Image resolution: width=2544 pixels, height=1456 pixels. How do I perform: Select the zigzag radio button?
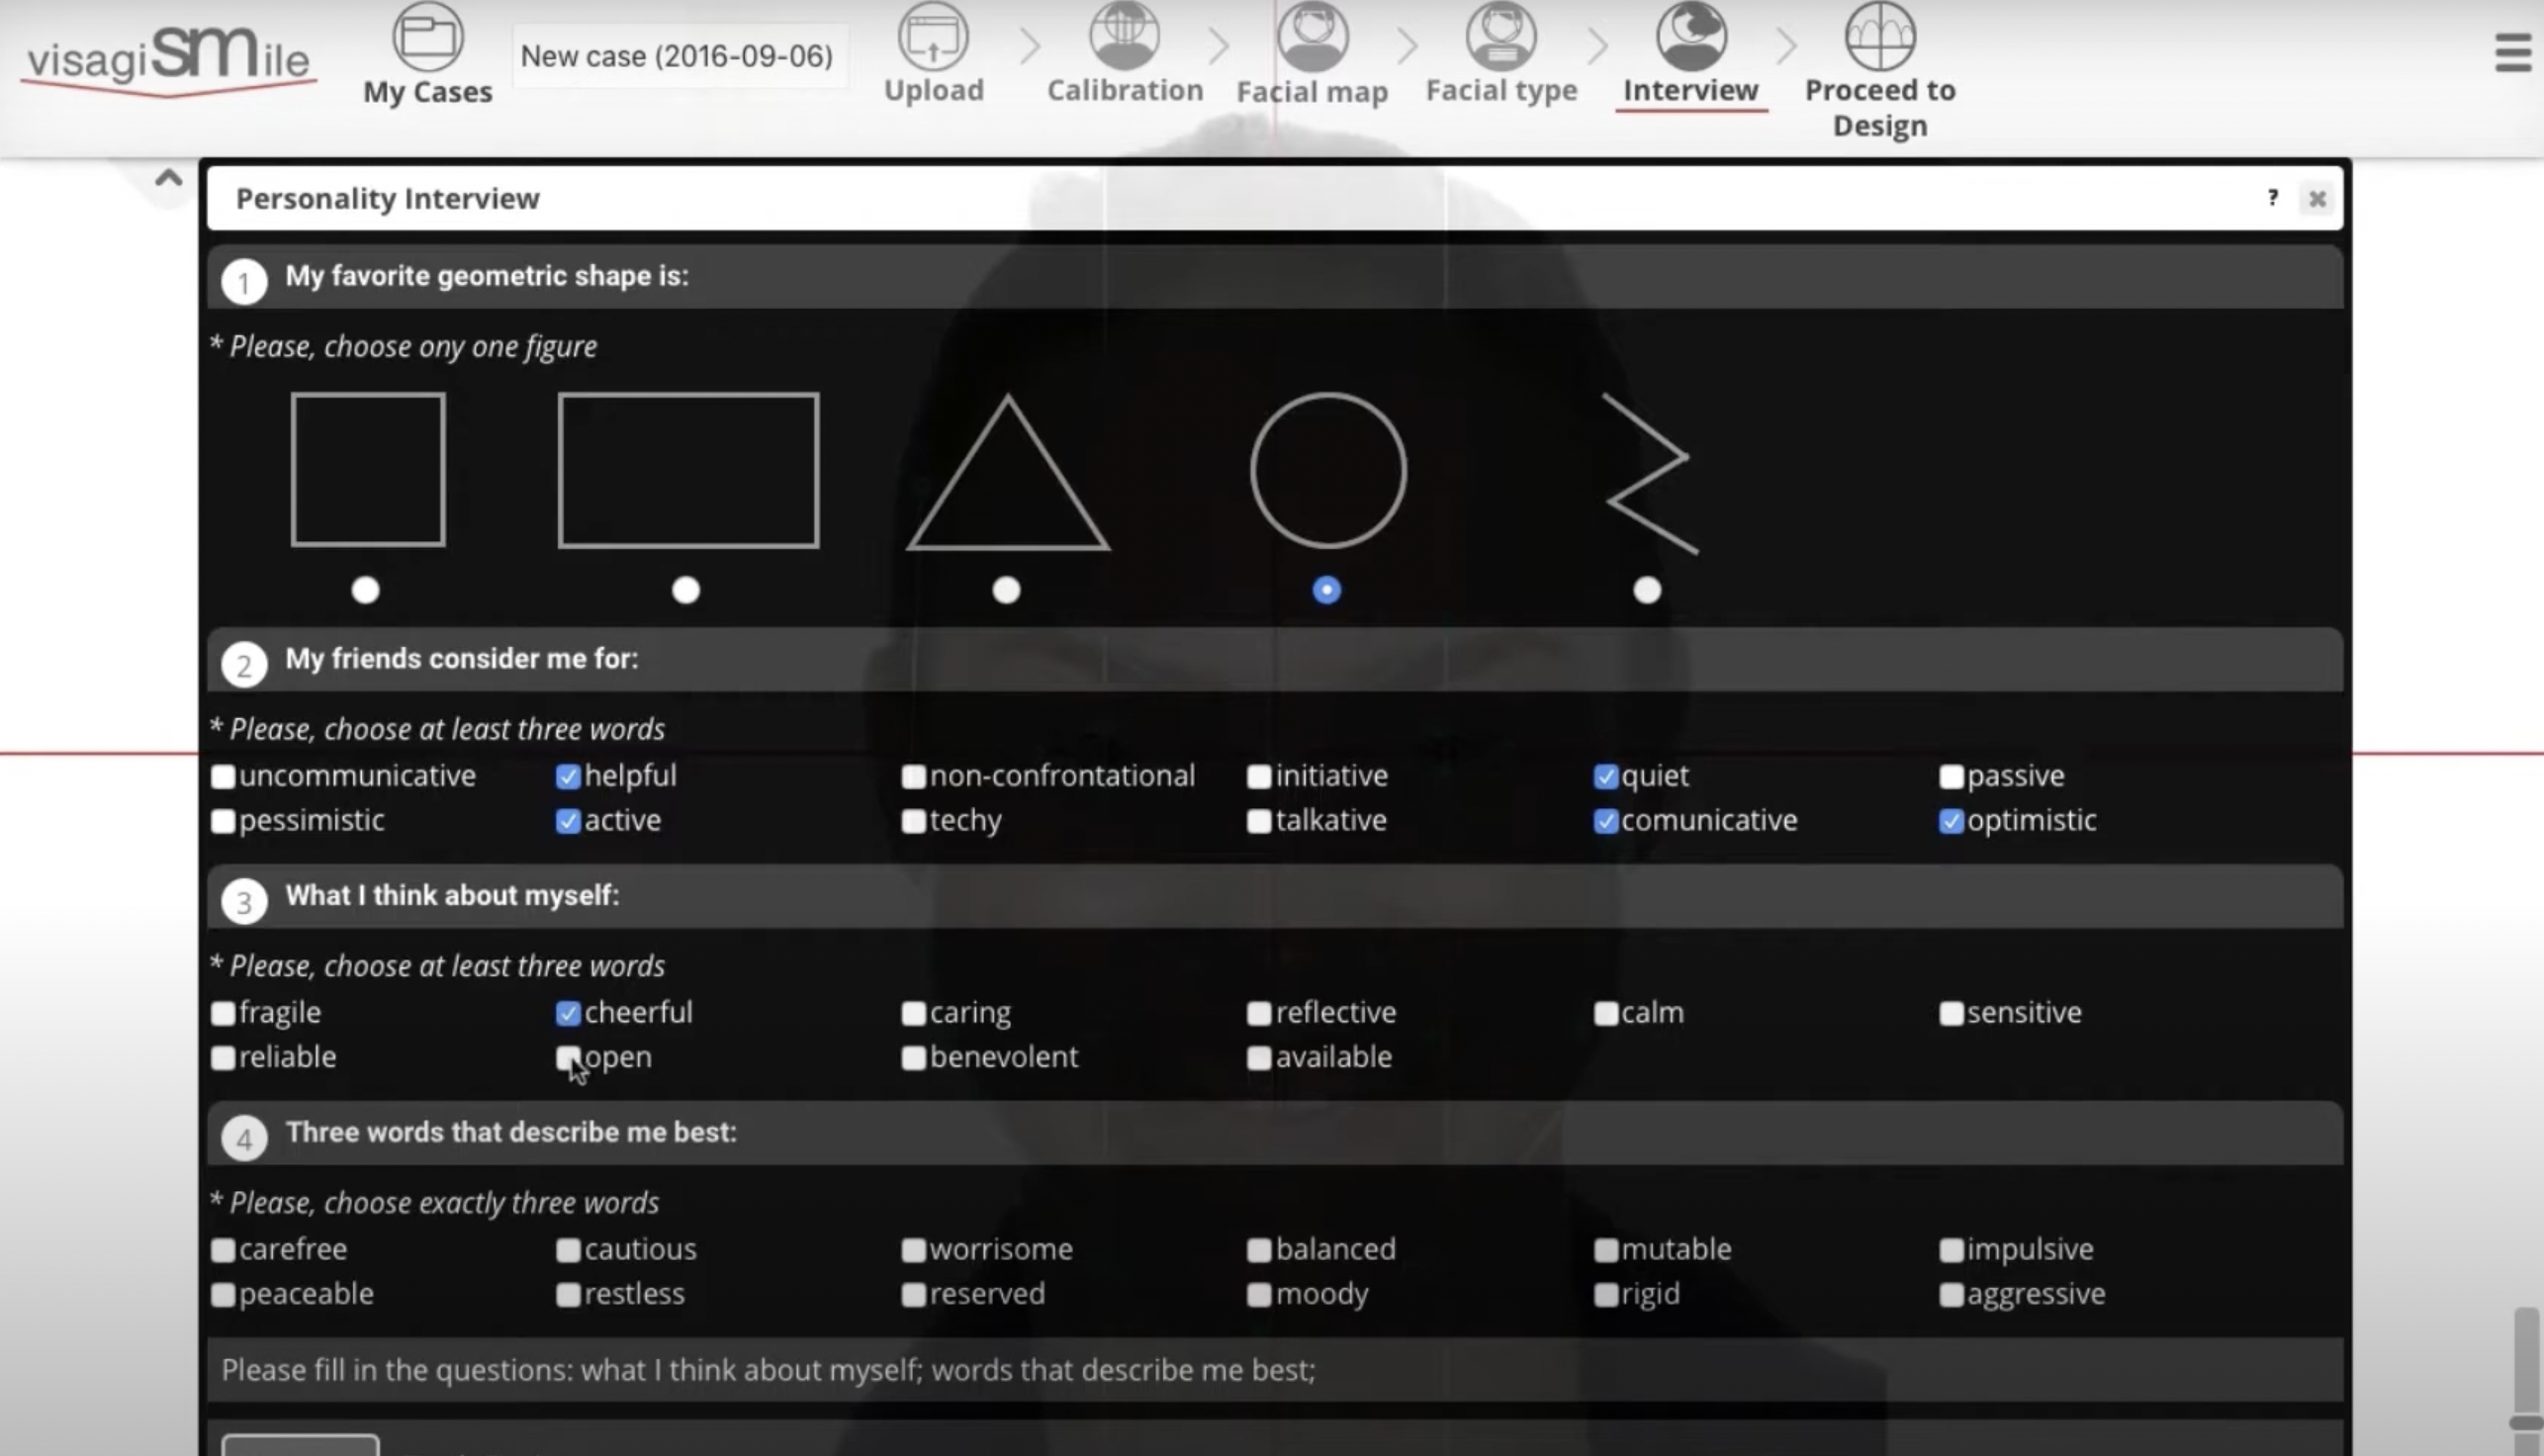[x=1648, y=590]
